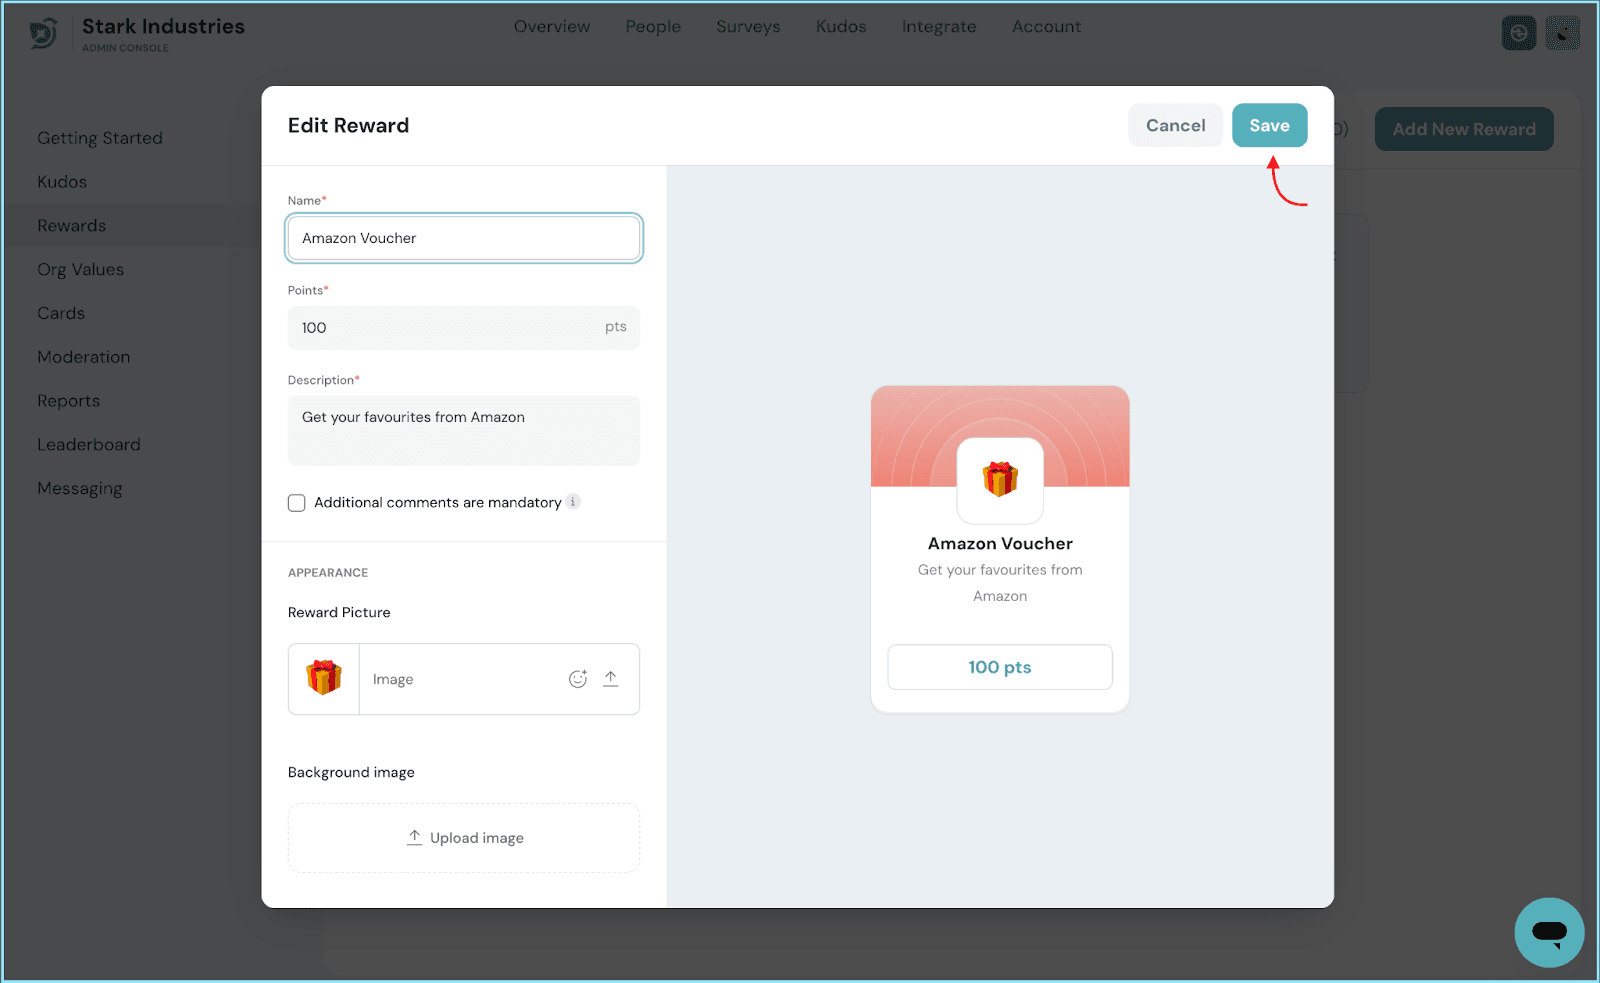
Task: Click Upload image for background
Action: click(464, 838)
